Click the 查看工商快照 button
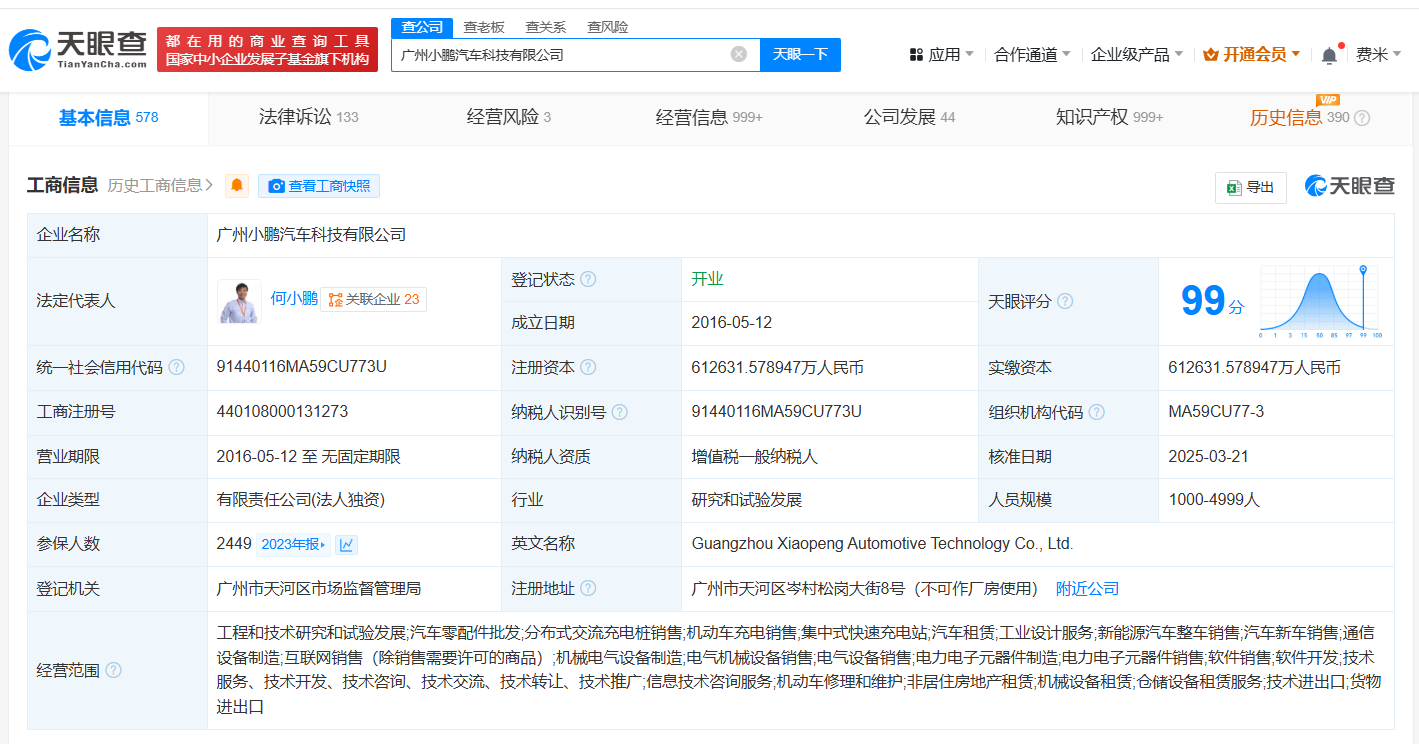The height and width of the screenshot is (744, 1419). pyautogui.click(x=319, y=186)
